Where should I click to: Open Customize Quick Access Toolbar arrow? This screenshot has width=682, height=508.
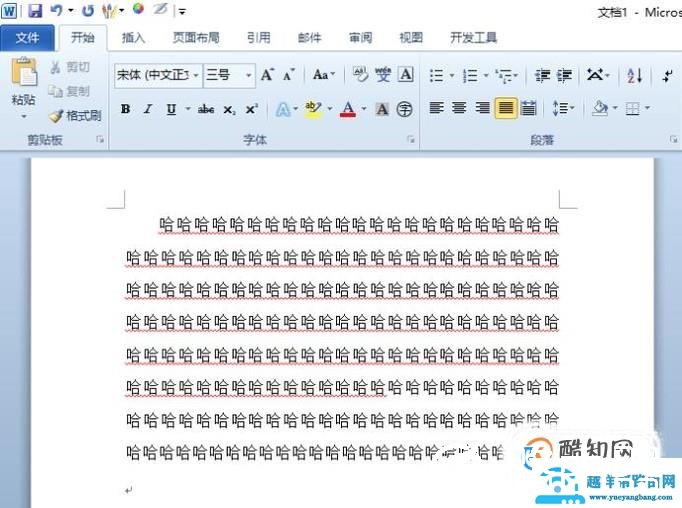183,12
